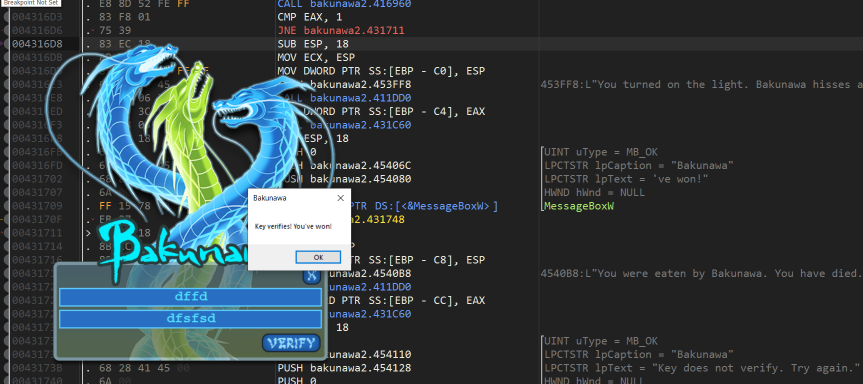Toggle breakpoint dot beside address 004316D6

point(6,30)
